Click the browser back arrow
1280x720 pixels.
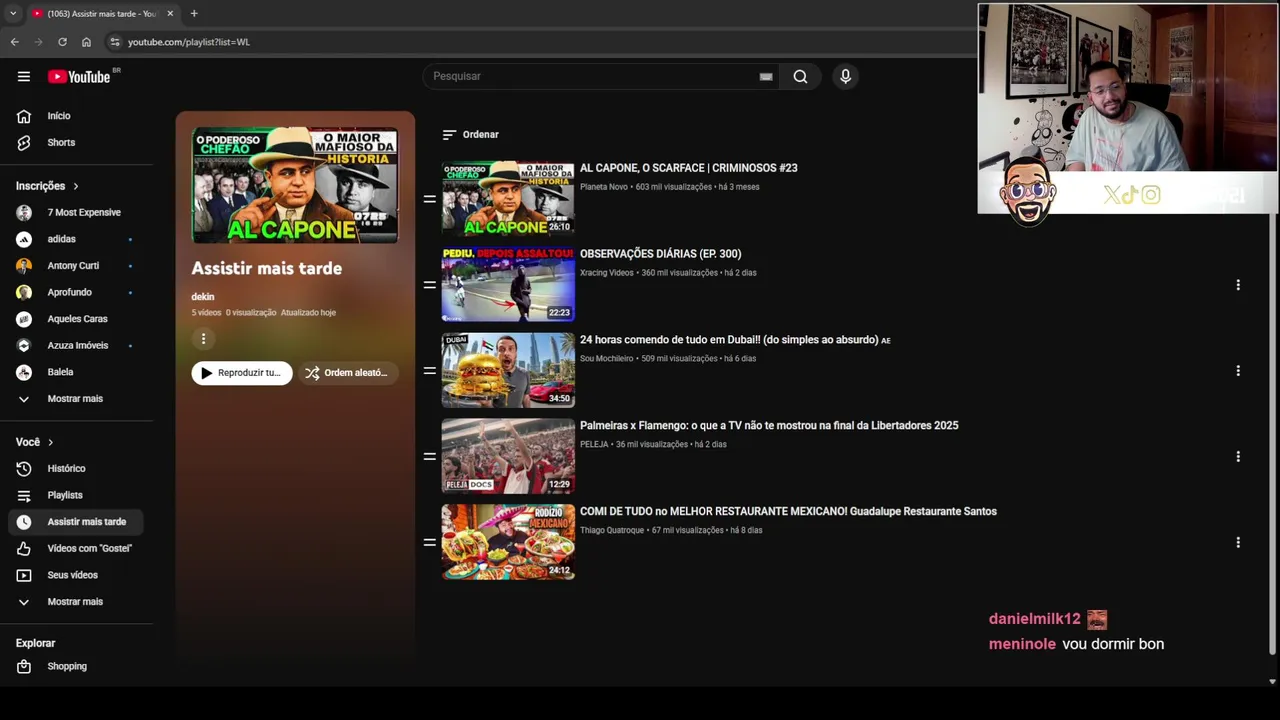(x=14, y=42)
